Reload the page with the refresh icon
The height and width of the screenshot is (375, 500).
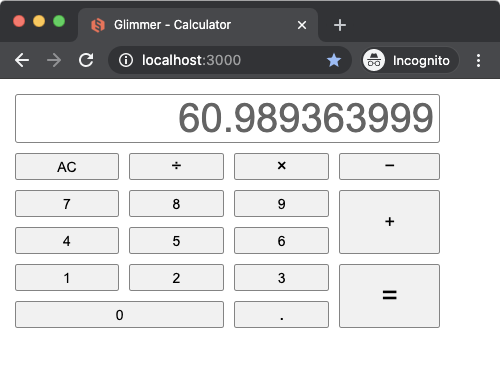86,60
